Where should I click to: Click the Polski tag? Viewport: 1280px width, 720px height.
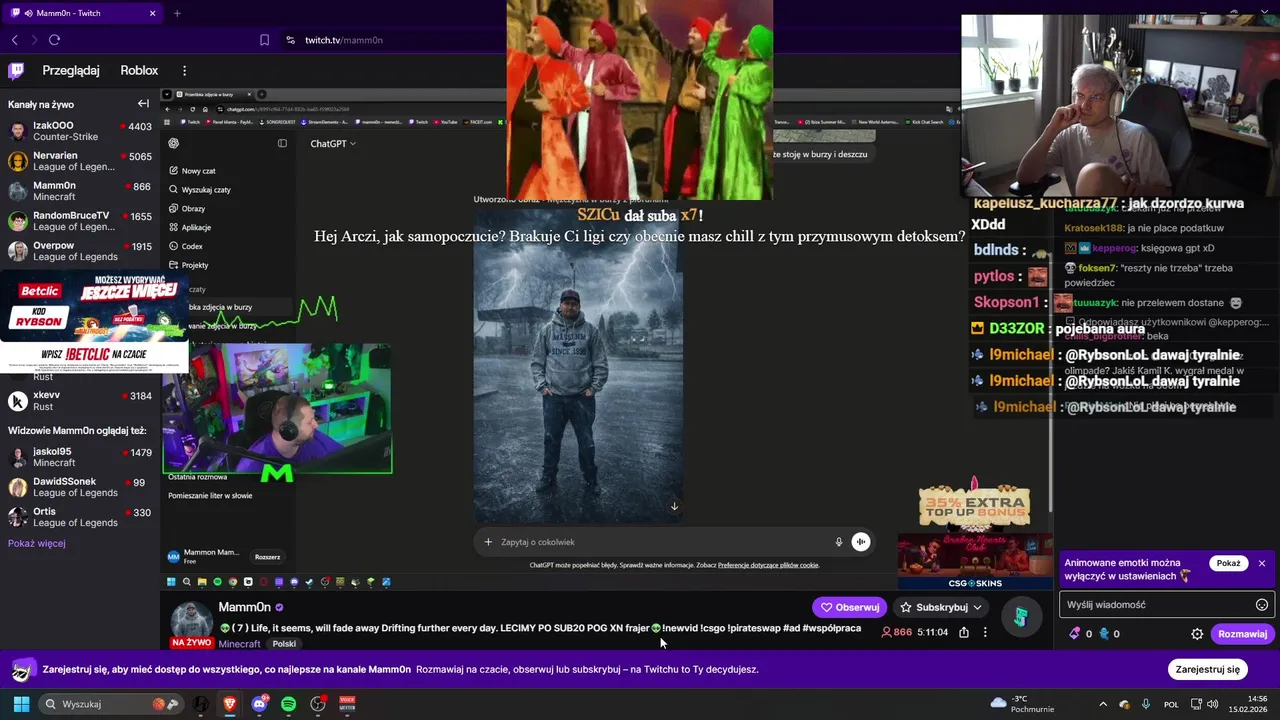[284, 644]
